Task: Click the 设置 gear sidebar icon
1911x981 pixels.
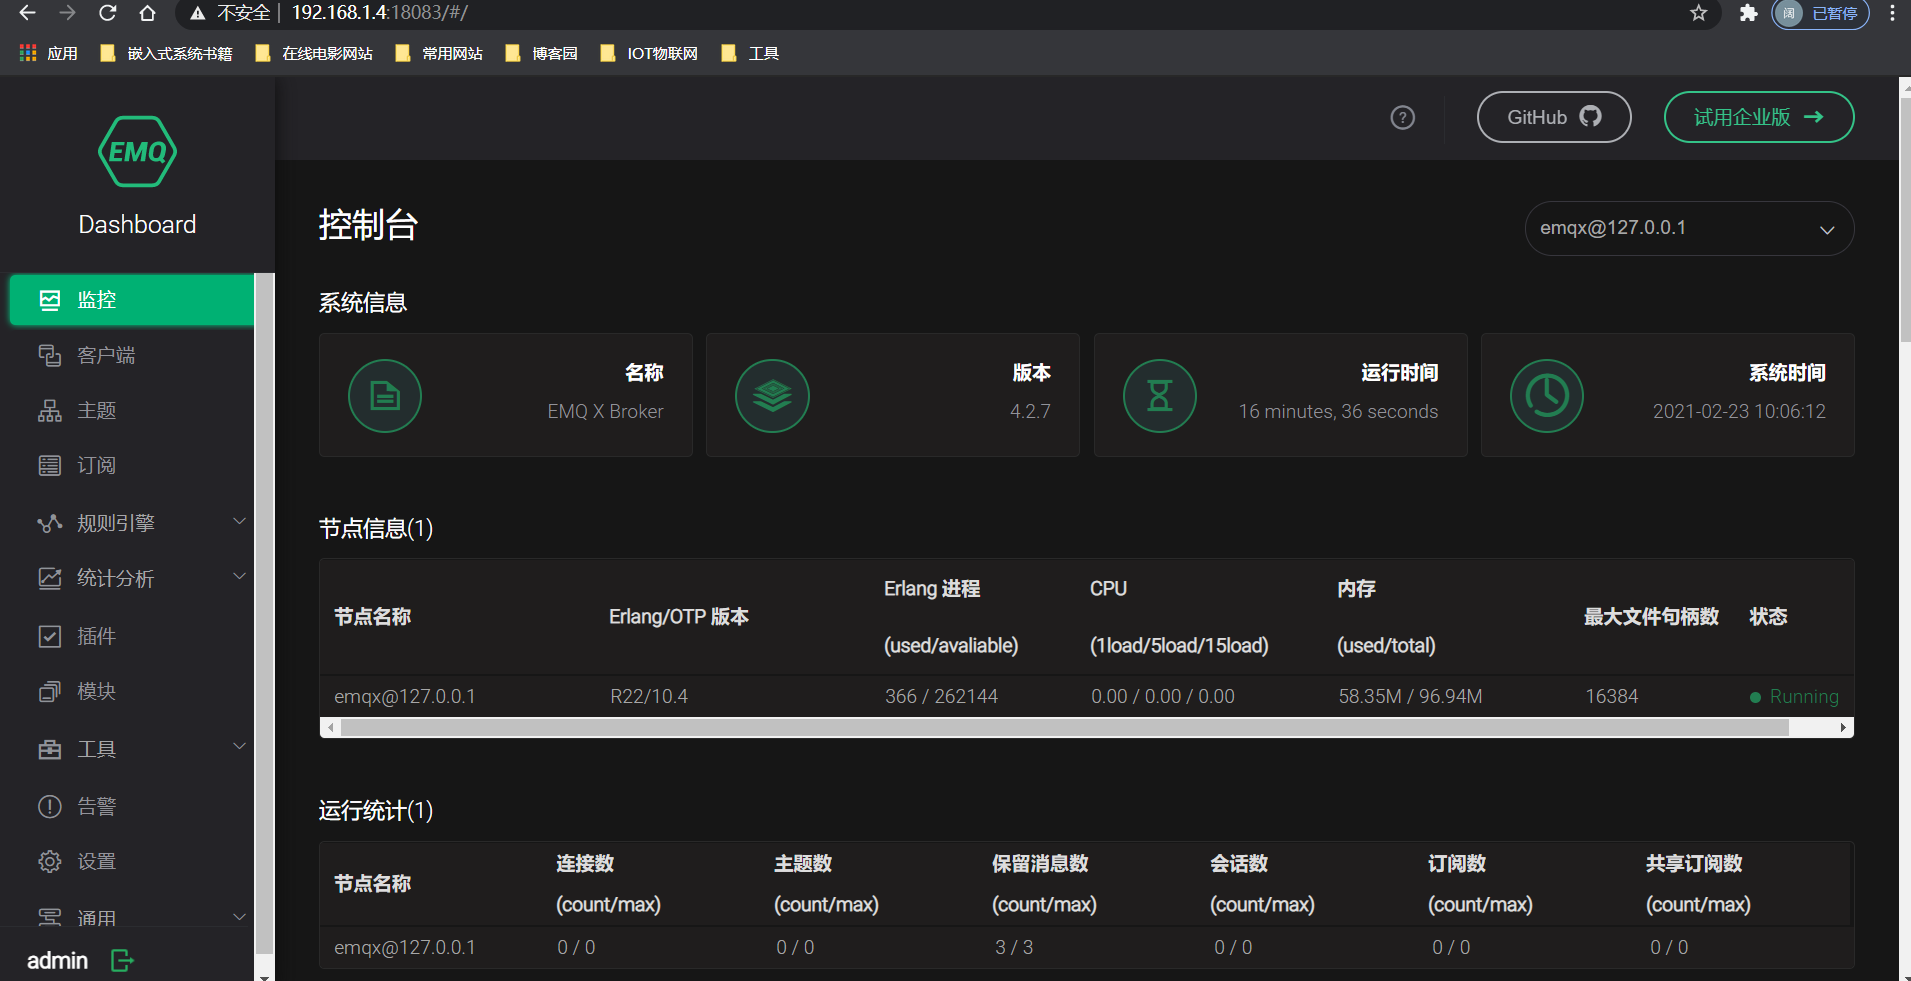Action: (x=50, y=861)
